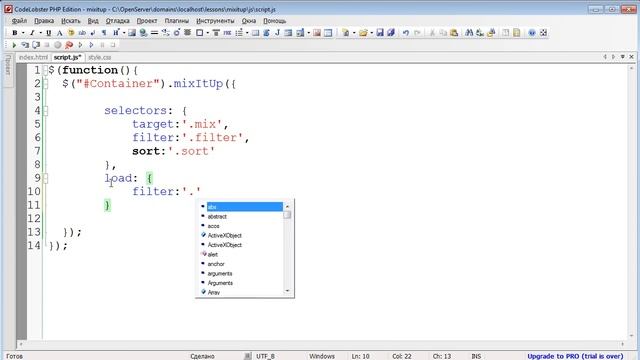Open the Инструменты menu
640x360 pixels.
(215, 20)
